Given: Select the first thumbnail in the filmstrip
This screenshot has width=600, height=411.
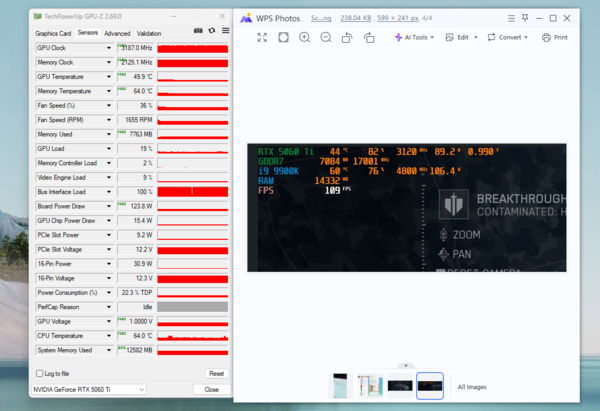Looking at the screenshot, I should coord(340,386).
